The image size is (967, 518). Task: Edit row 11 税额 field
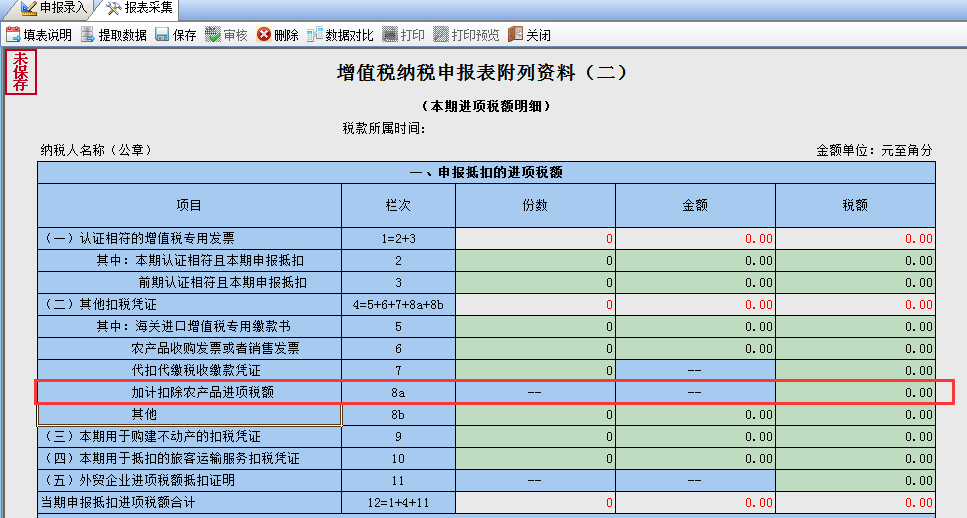[x=855, y=481]
